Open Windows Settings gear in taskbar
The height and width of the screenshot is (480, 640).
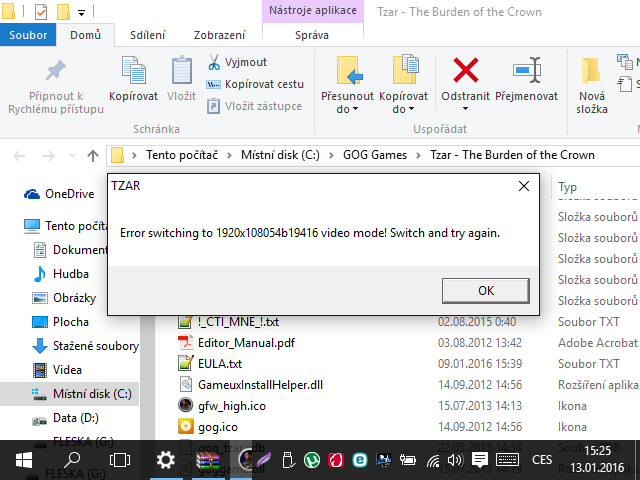point(165,460)
